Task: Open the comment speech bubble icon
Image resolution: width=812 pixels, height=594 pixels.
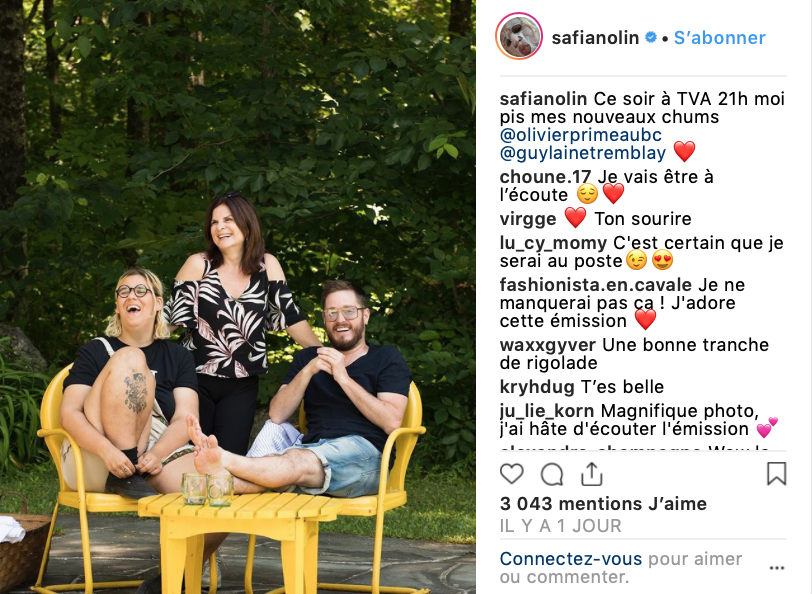Action: tap(552, 474)
